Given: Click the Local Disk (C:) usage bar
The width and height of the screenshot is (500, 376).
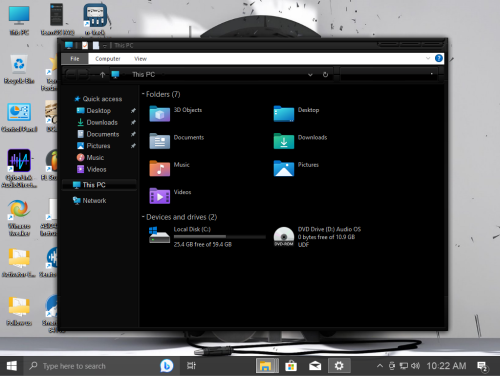Looking at the screenshot, I should 220,237.
